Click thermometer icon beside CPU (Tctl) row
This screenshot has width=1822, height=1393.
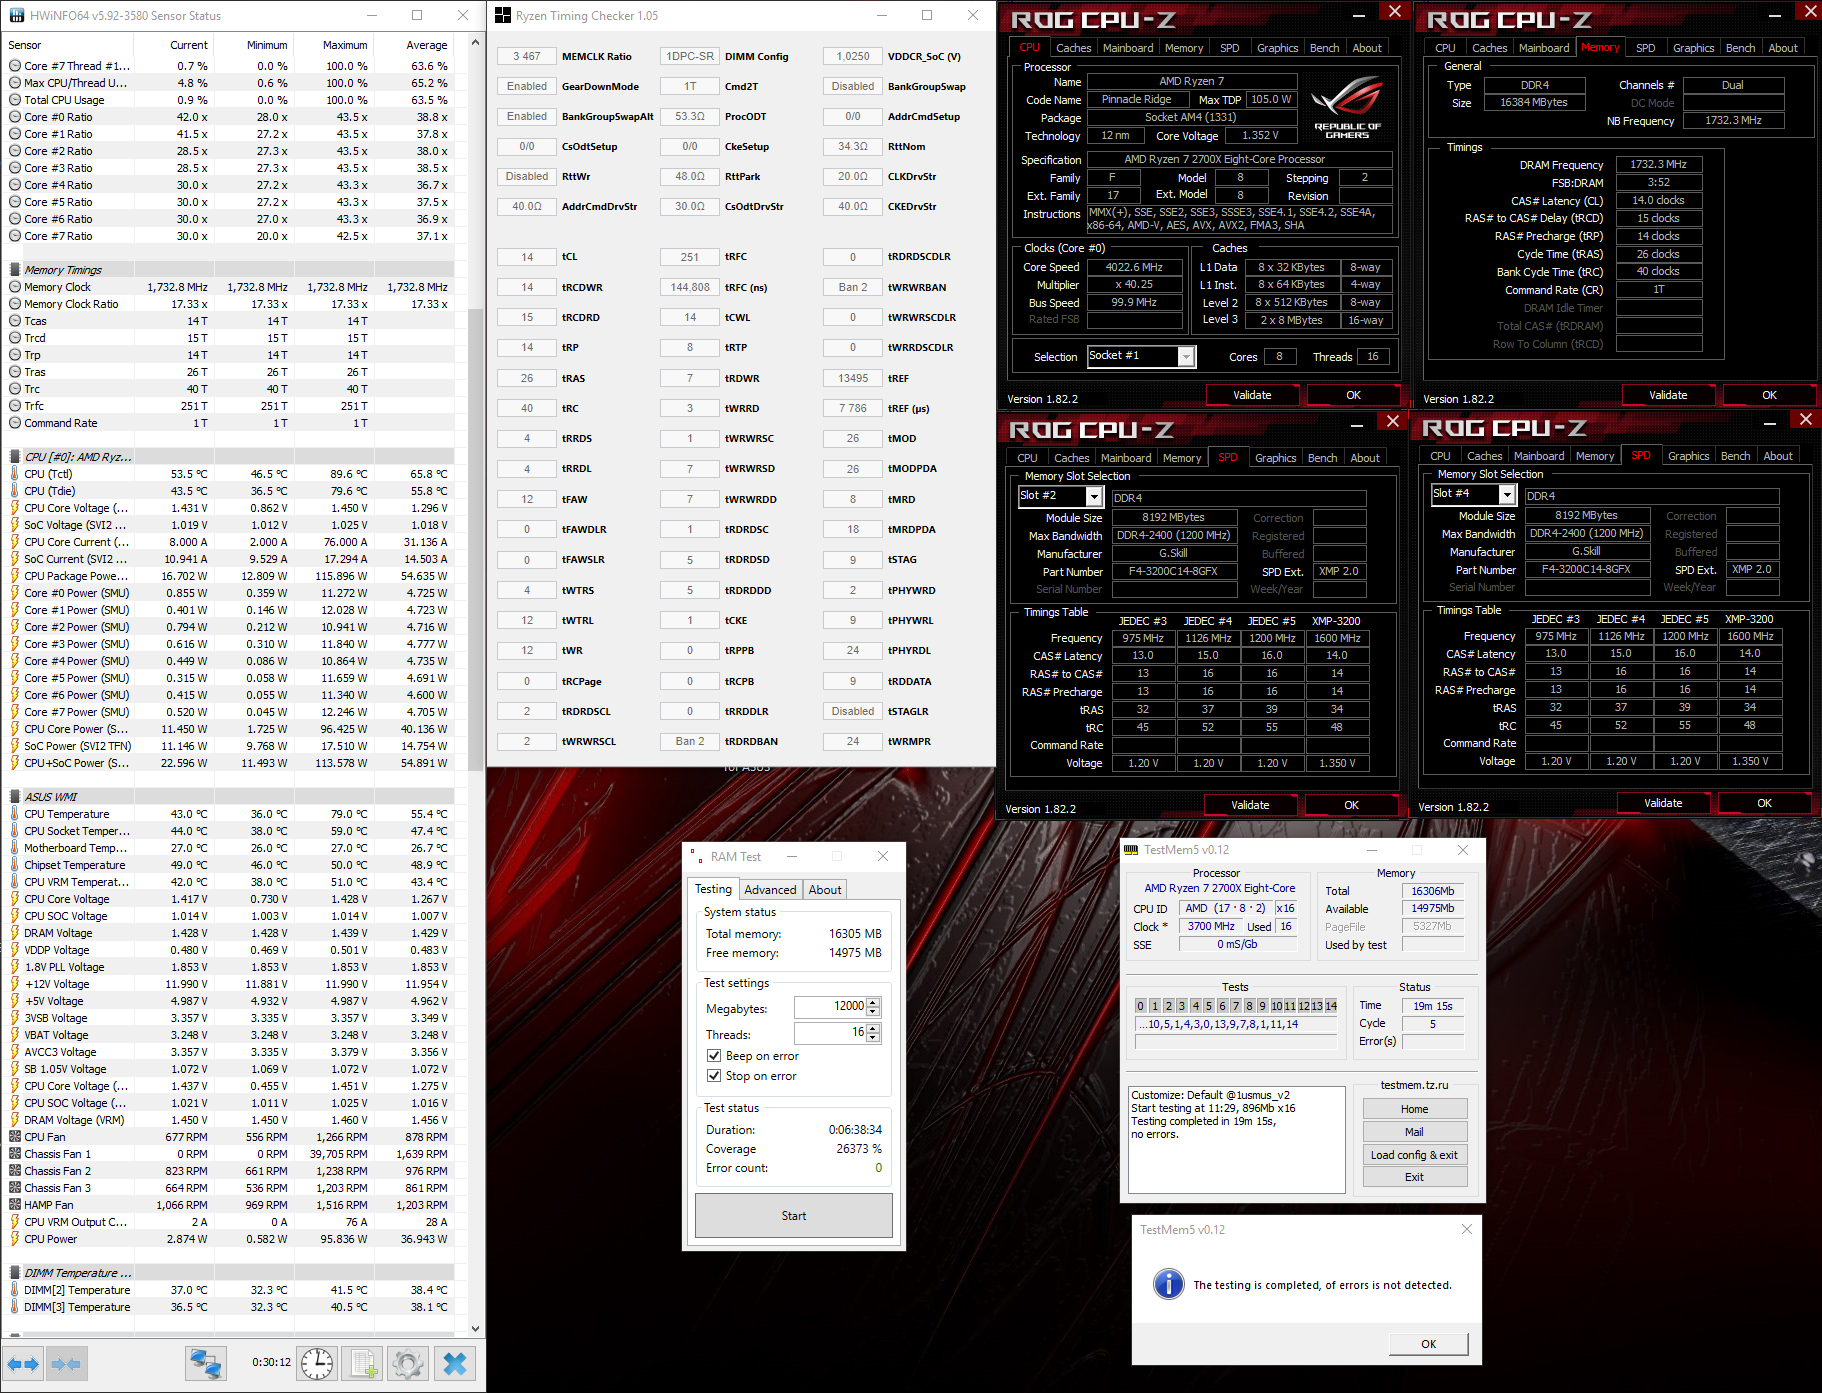(x=15, y=474)
